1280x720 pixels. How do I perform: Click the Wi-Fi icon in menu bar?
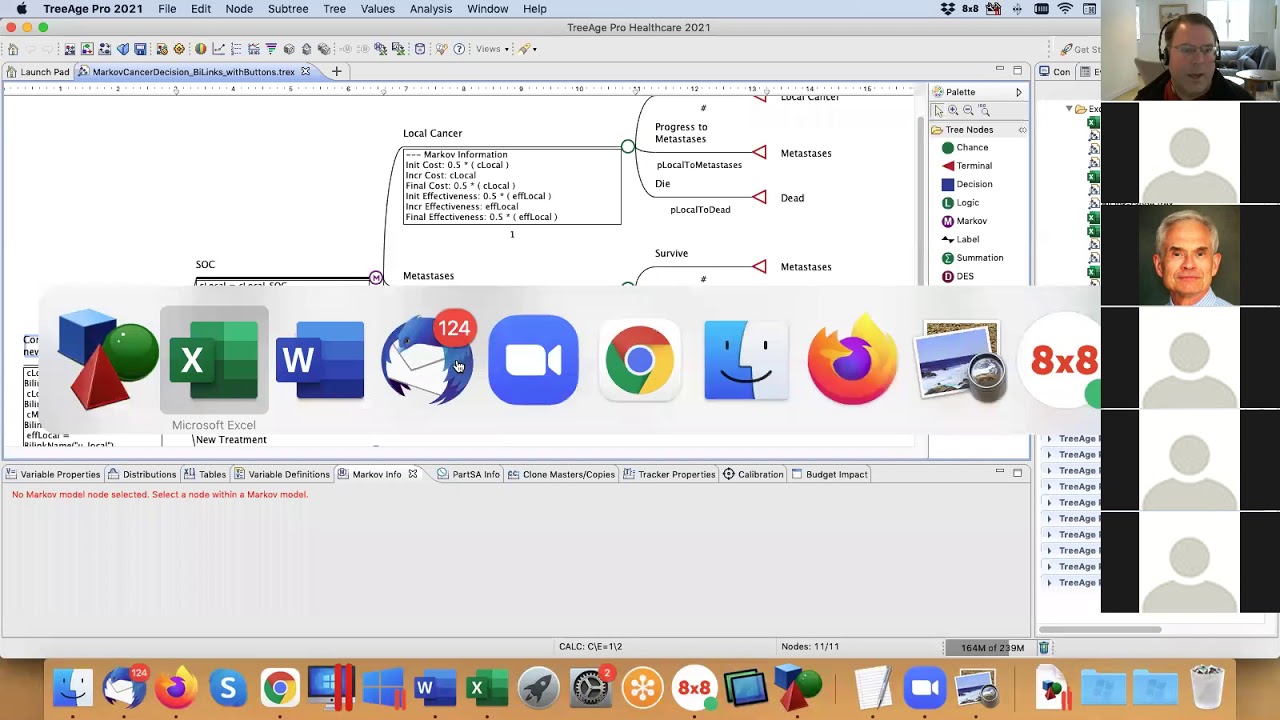pos(1065,9)
